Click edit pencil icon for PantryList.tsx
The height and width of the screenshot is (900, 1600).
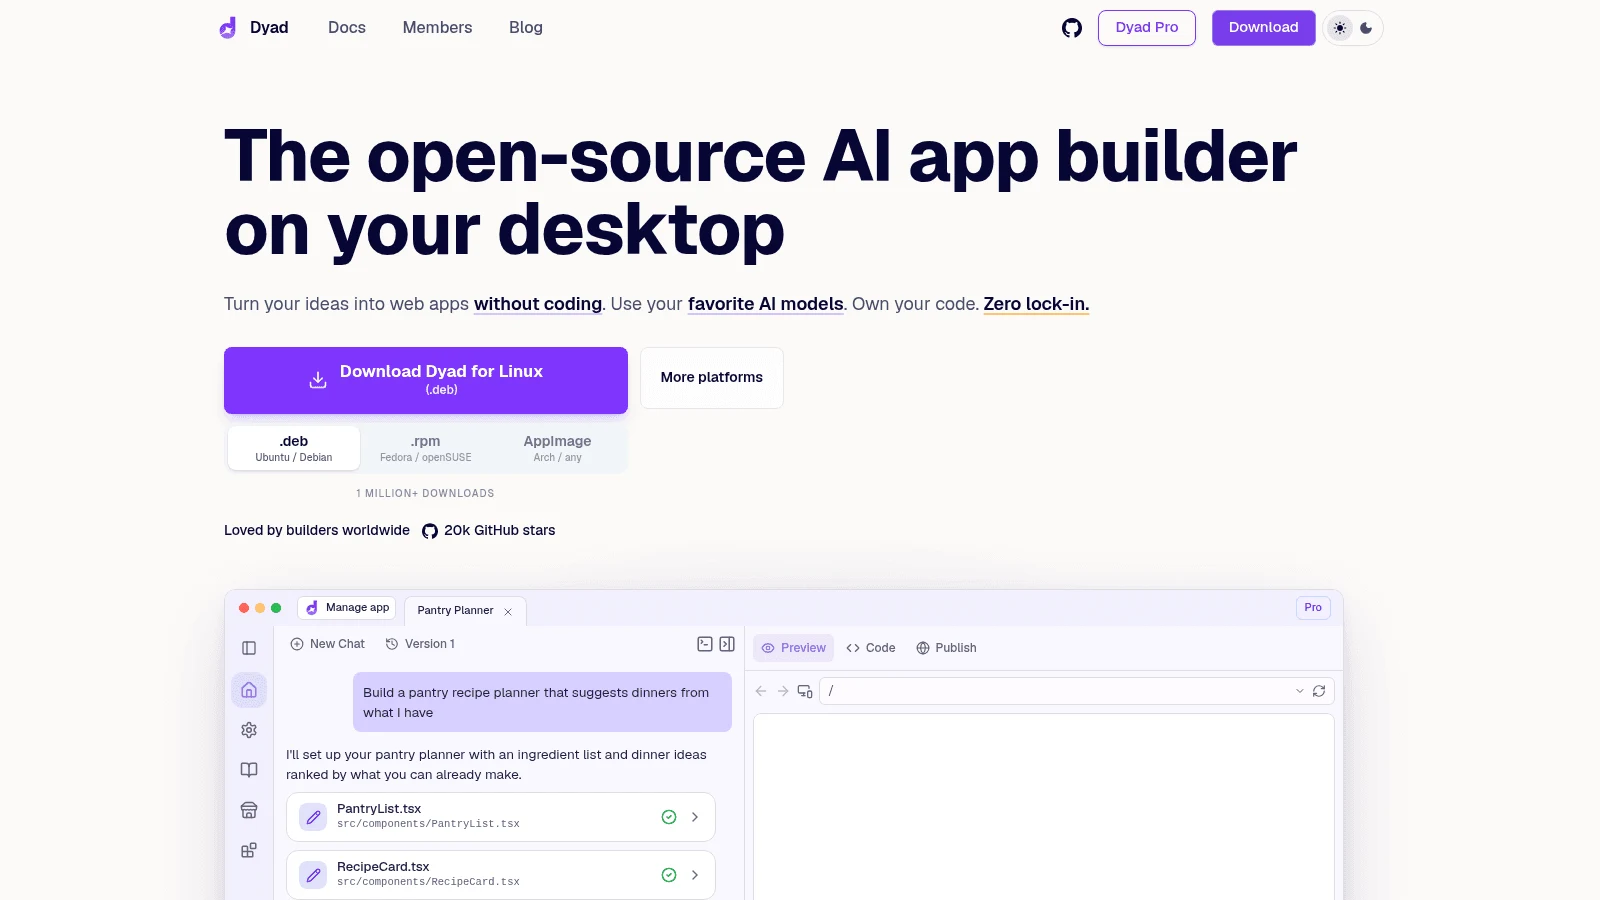pos(313,817)
